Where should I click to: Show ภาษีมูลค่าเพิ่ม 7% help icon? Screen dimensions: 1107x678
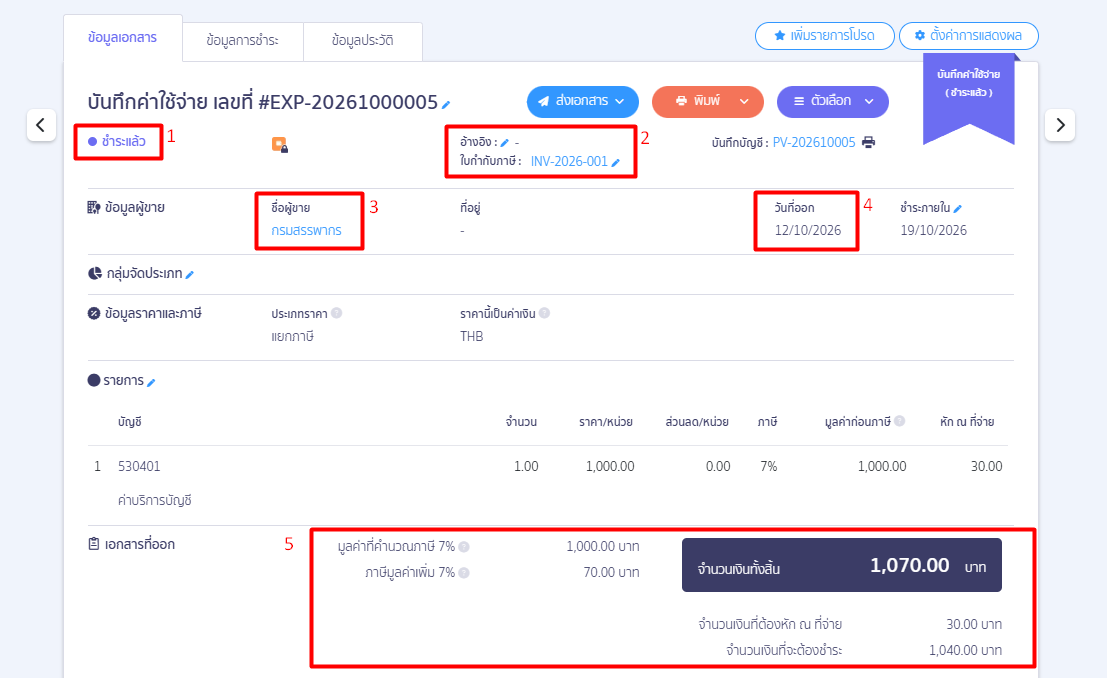[x=464, y=573]
